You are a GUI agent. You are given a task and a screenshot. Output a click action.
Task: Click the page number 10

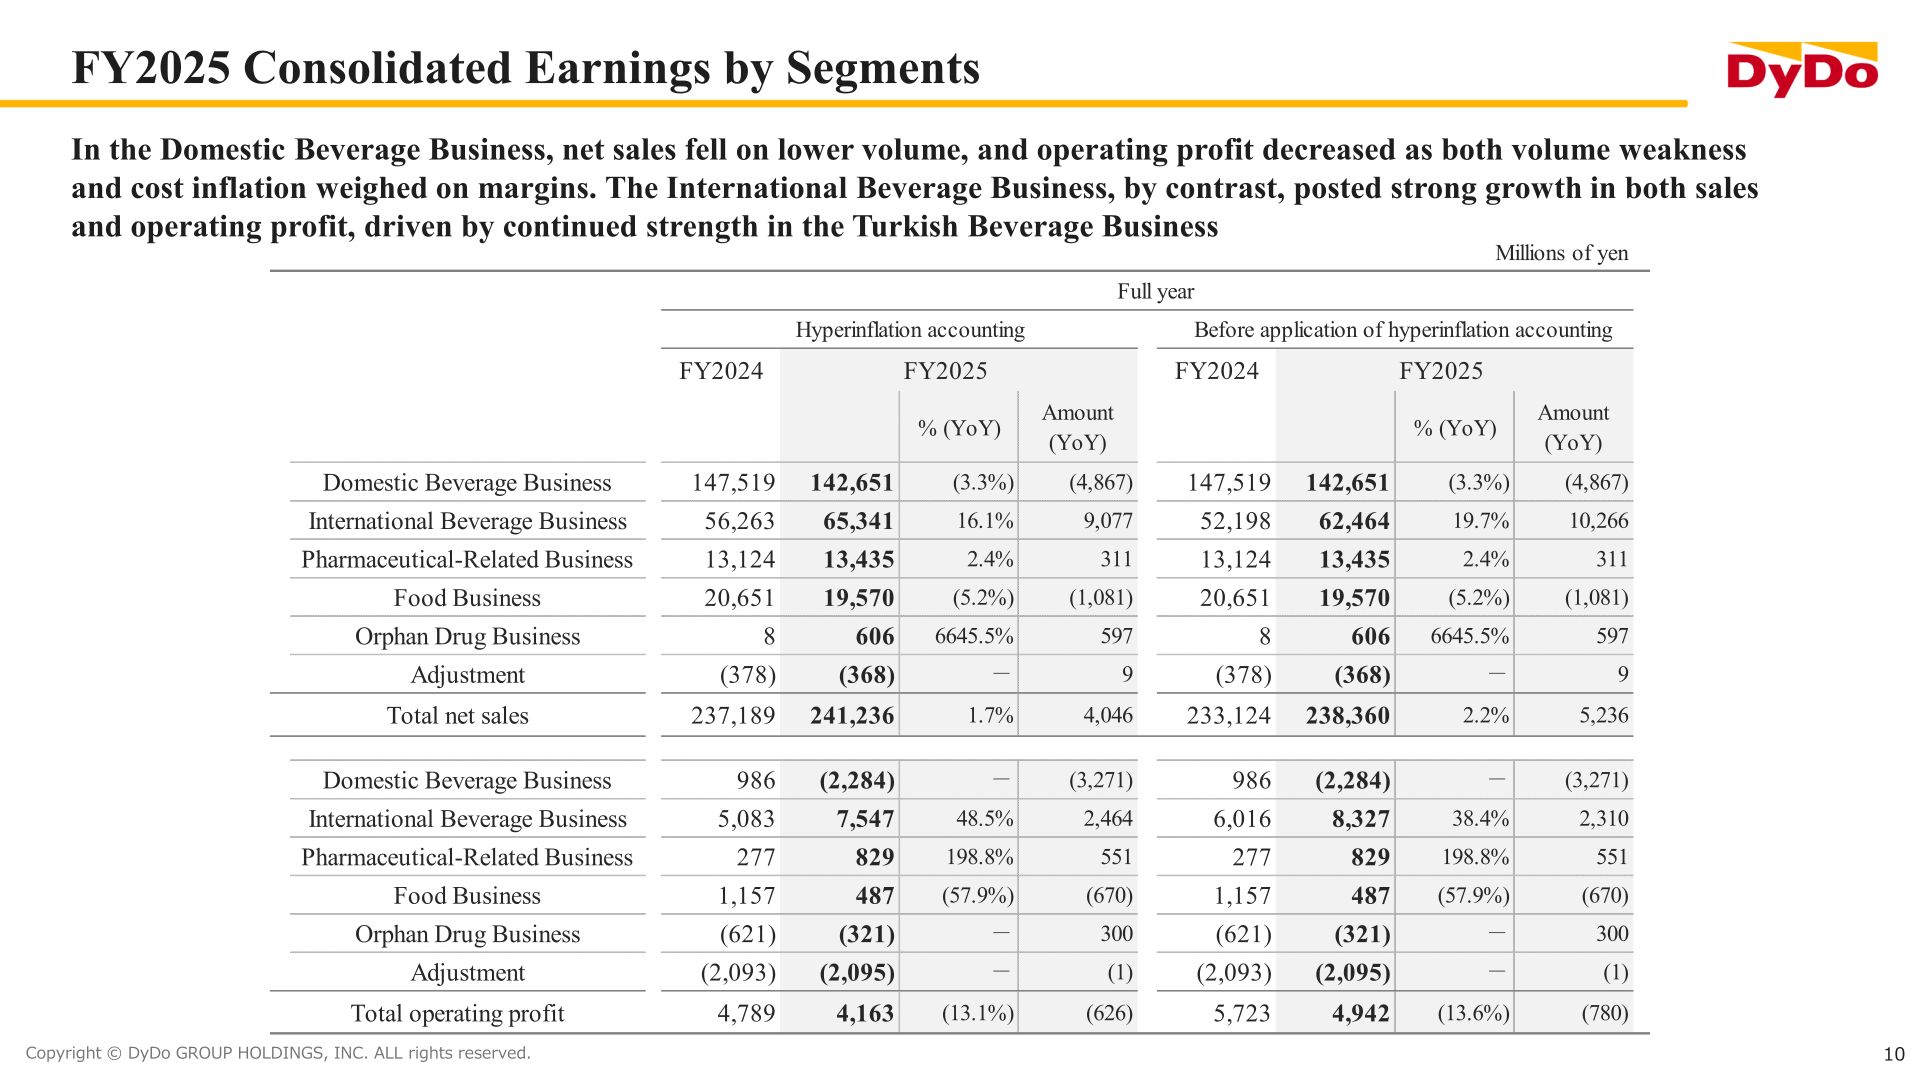(x=1894, y=1054)
